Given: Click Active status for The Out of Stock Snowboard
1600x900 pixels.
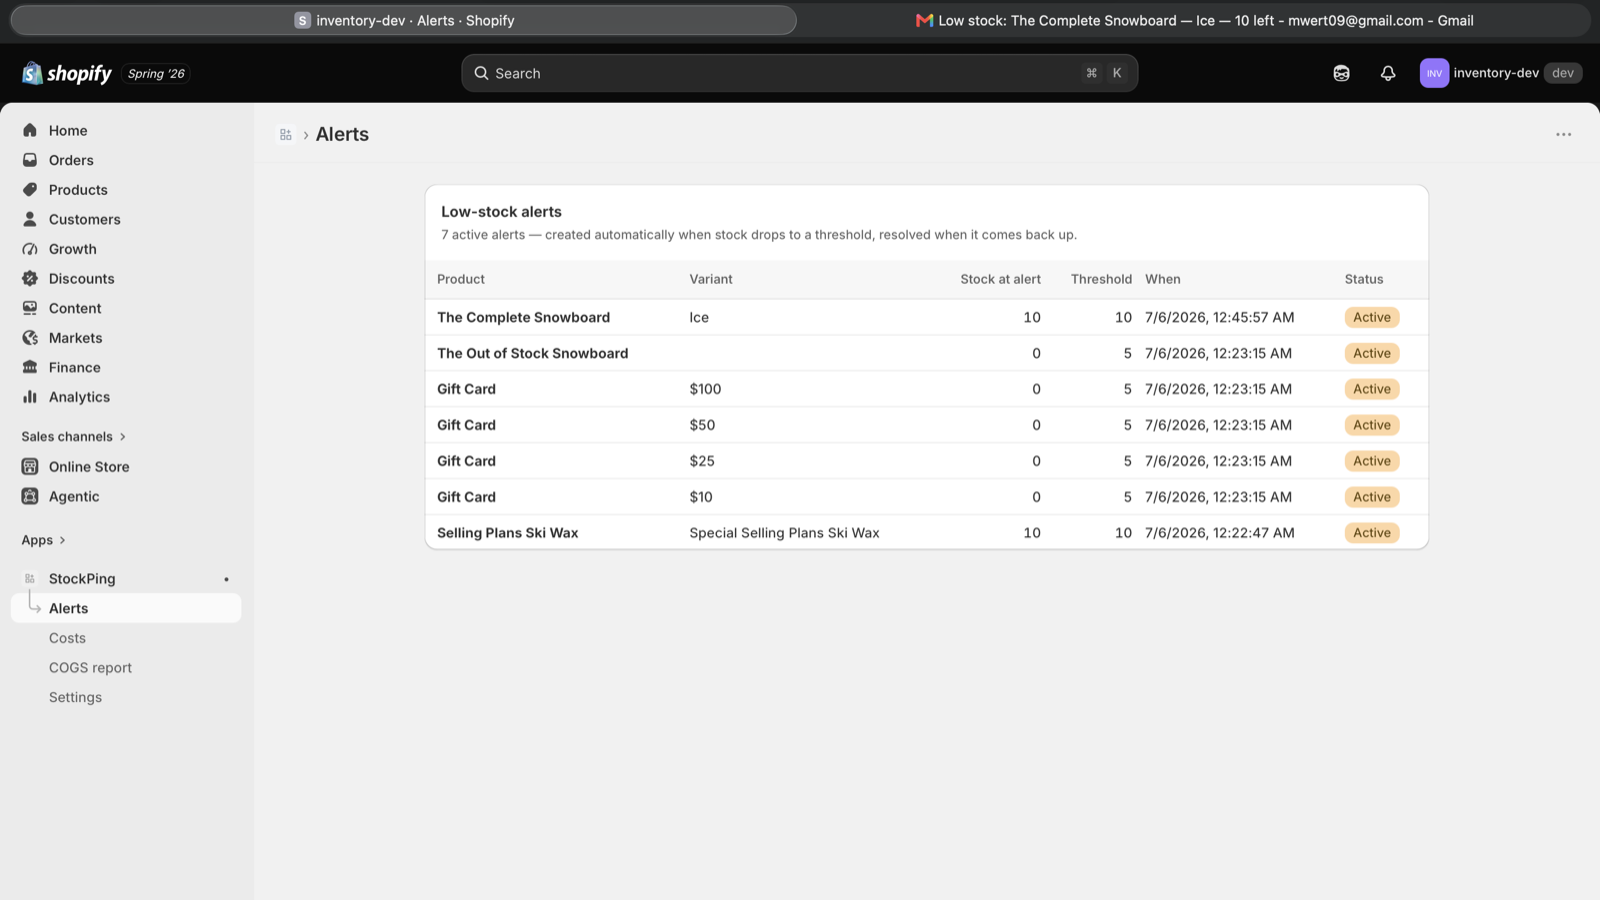Looking at the screenshot, I should (x=1372, y=353).
